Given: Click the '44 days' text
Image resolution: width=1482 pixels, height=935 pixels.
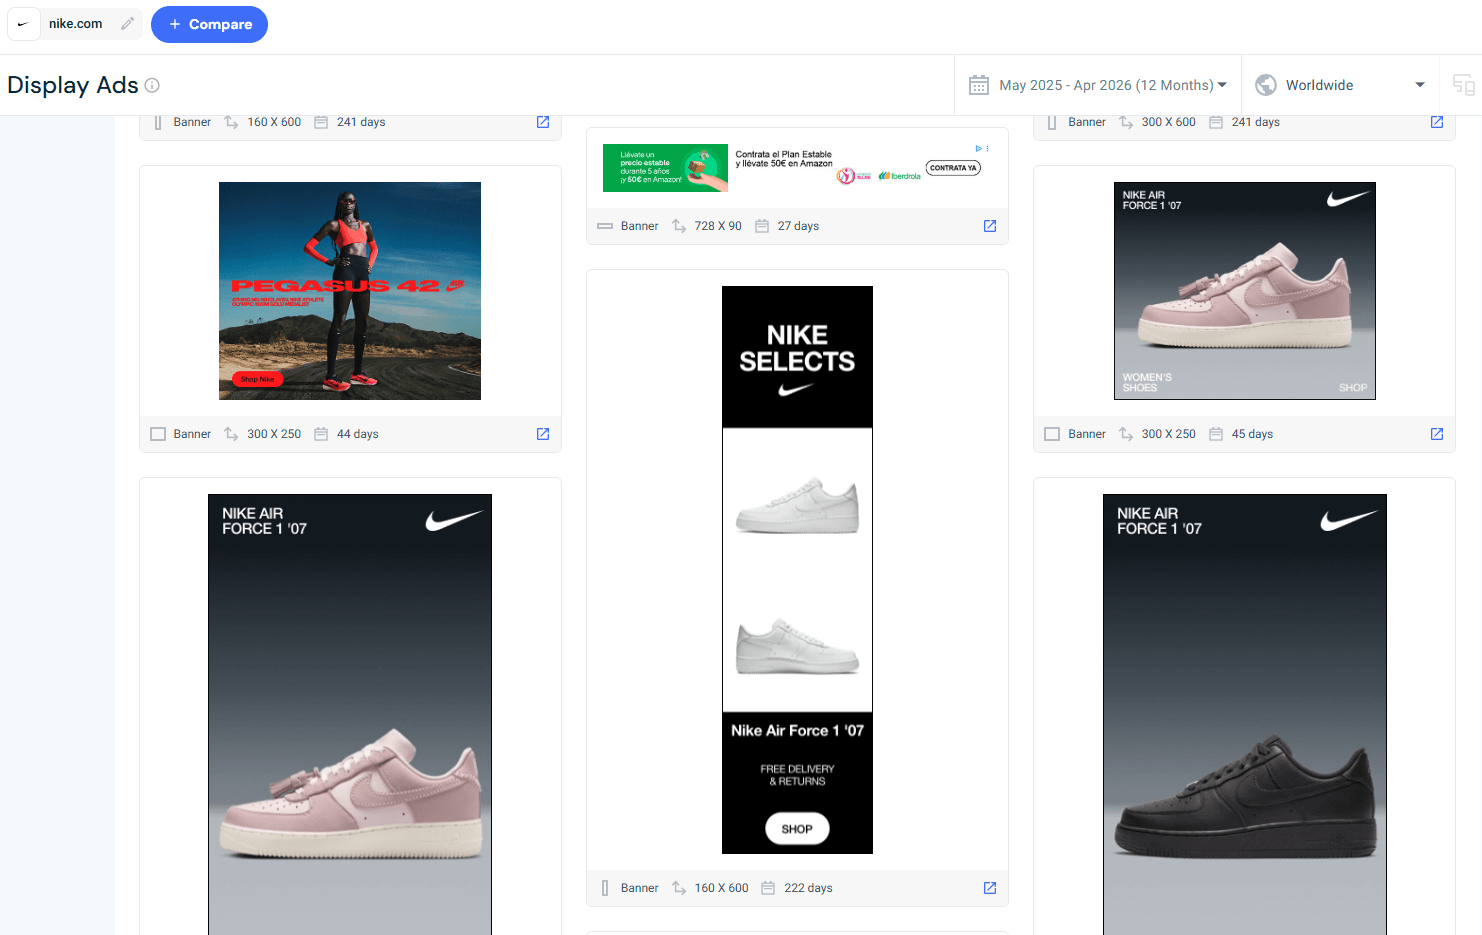Looking at the screenshot, I should (358, 434).
